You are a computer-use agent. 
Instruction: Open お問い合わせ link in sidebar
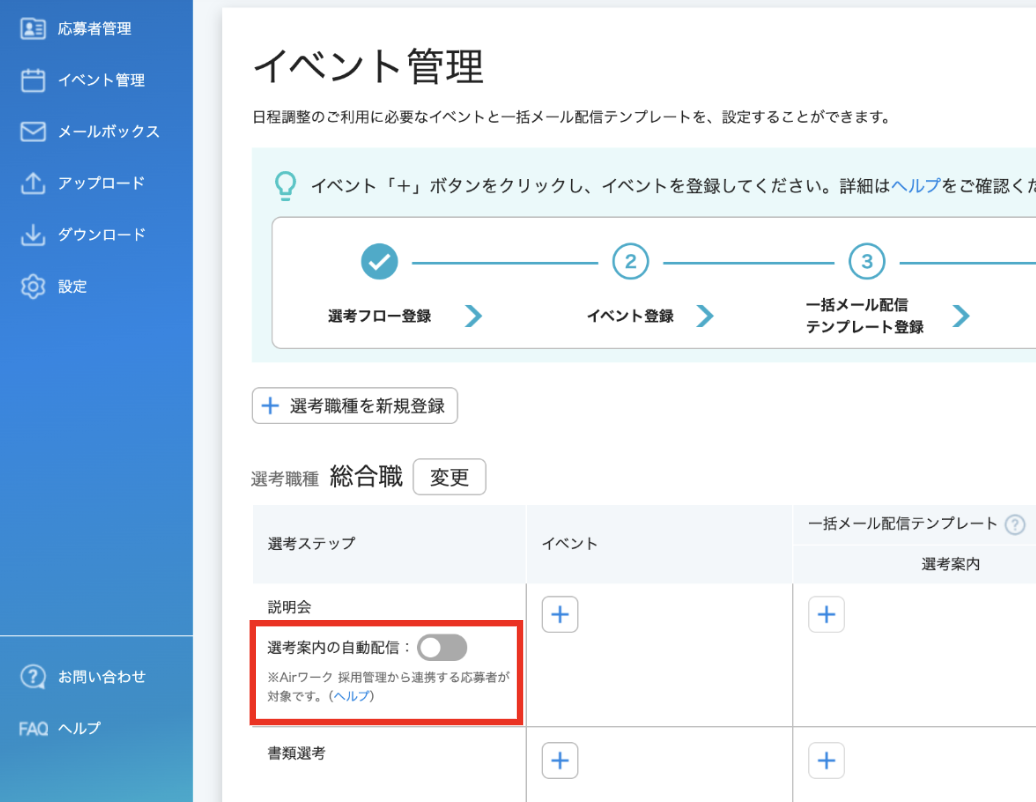[x=101, y=676]
